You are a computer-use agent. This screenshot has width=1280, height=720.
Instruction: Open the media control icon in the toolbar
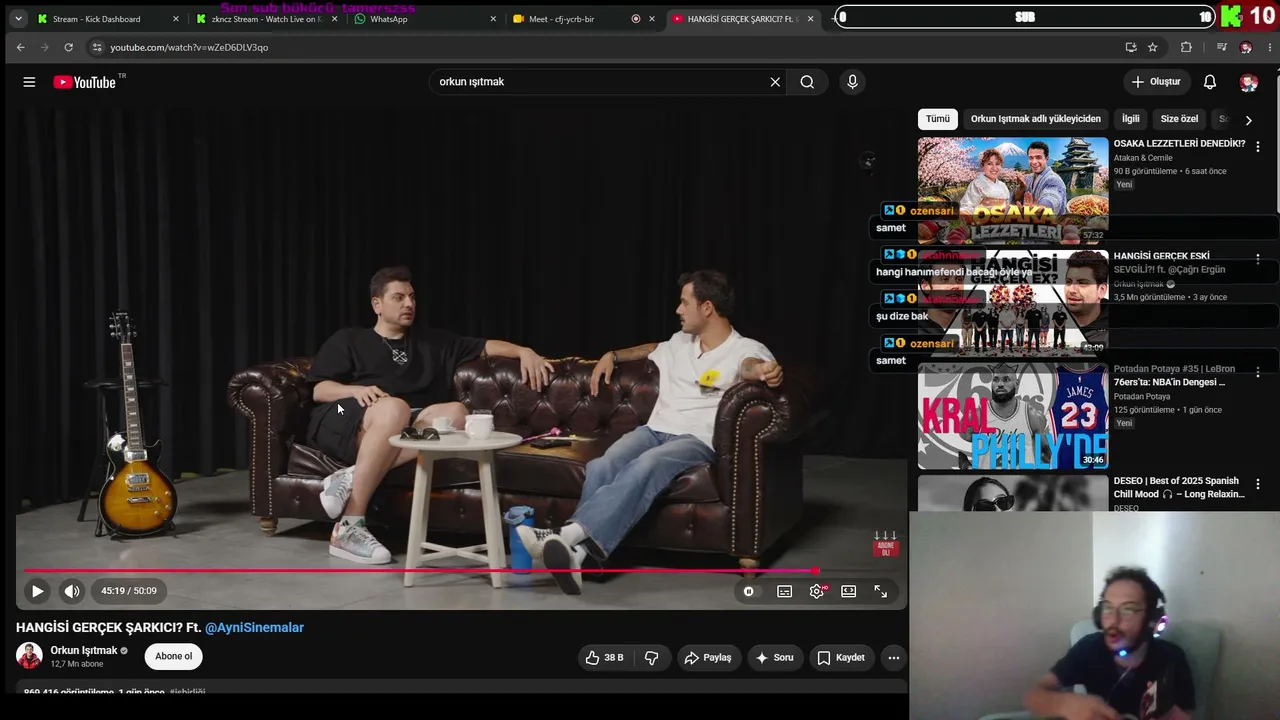pyautogui.click(x=1221, y=47)
